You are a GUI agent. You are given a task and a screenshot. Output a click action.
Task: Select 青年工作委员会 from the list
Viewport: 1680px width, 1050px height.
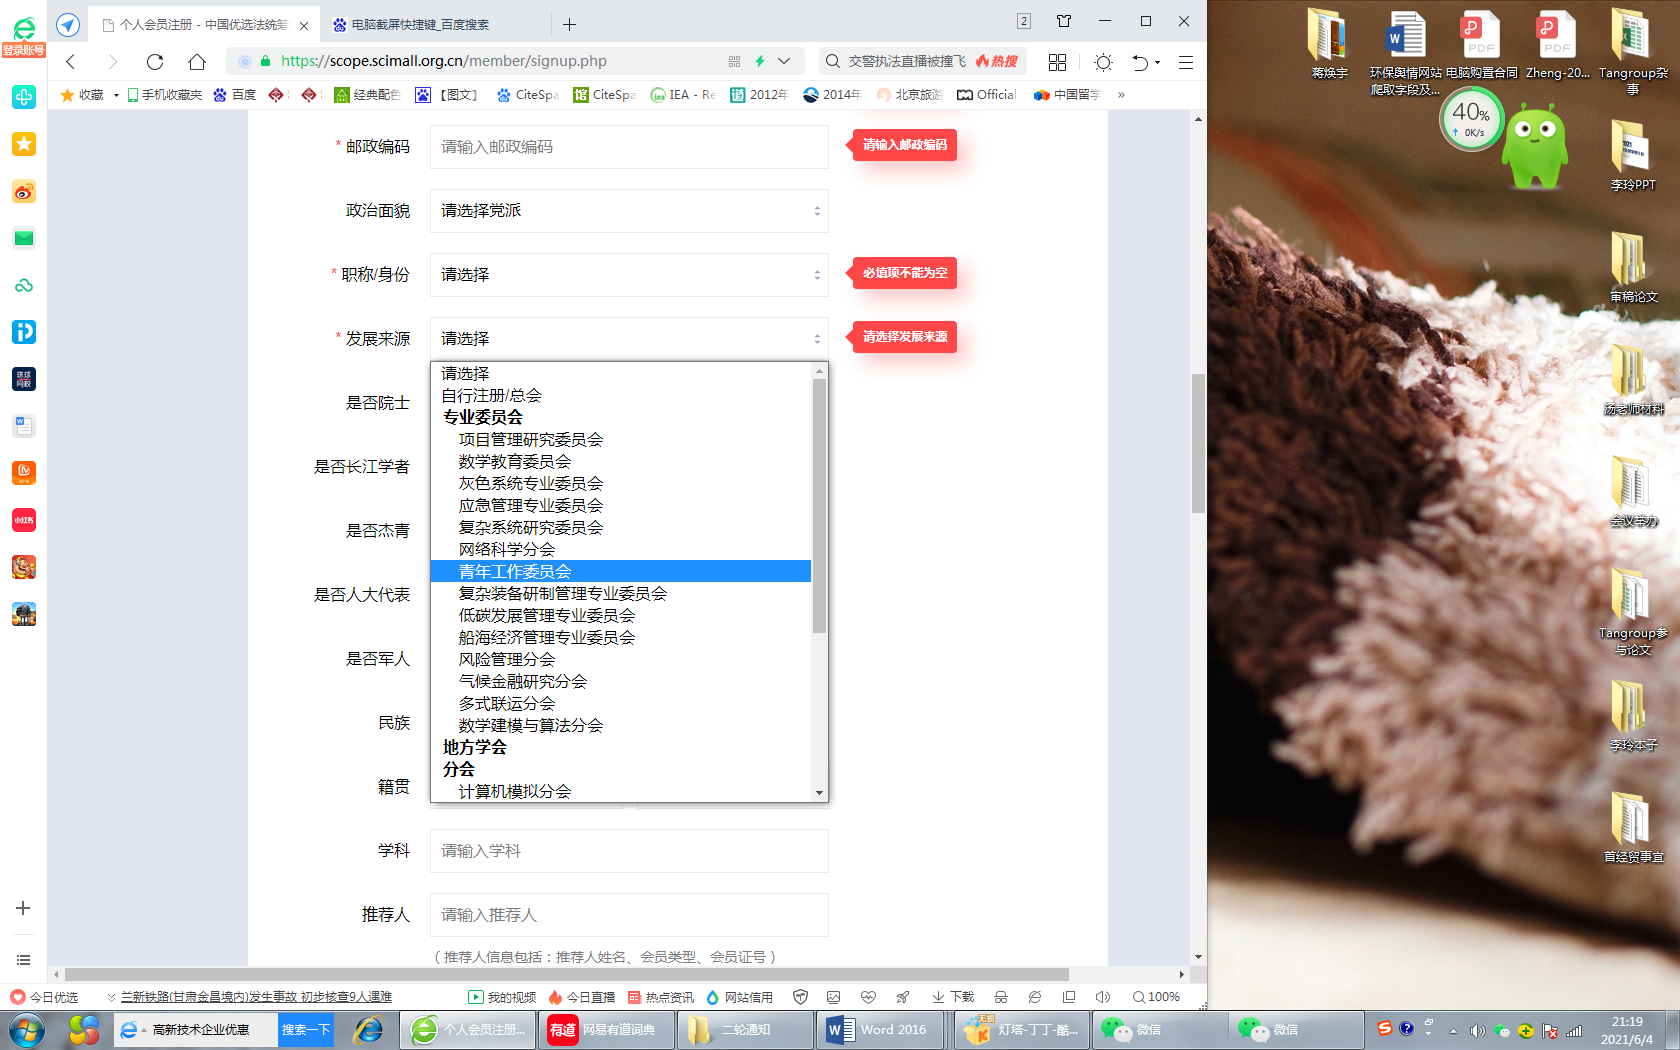tap(515, 572)
